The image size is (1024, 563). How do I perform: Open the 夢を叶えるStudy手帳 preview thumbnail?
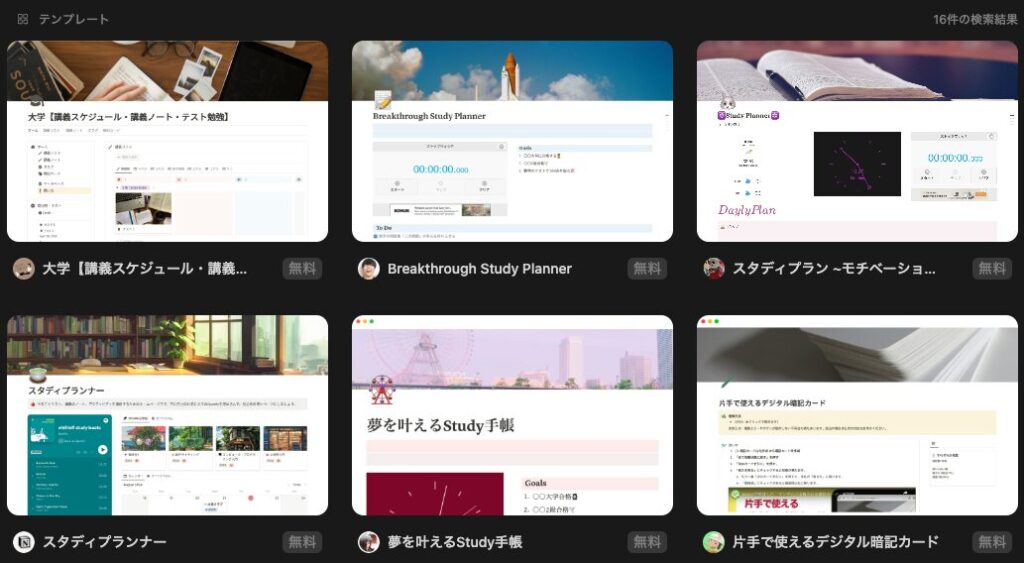[x=512, y=415]
